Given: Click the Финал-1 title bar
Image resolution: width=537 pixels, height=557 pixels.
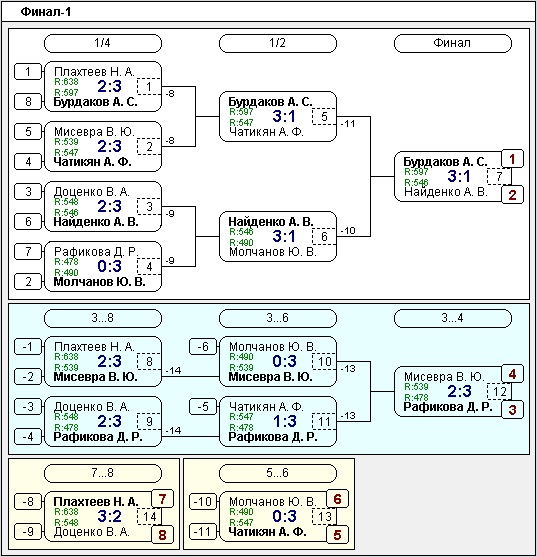Looking at the screenshot, I should [x=268, y=12].
